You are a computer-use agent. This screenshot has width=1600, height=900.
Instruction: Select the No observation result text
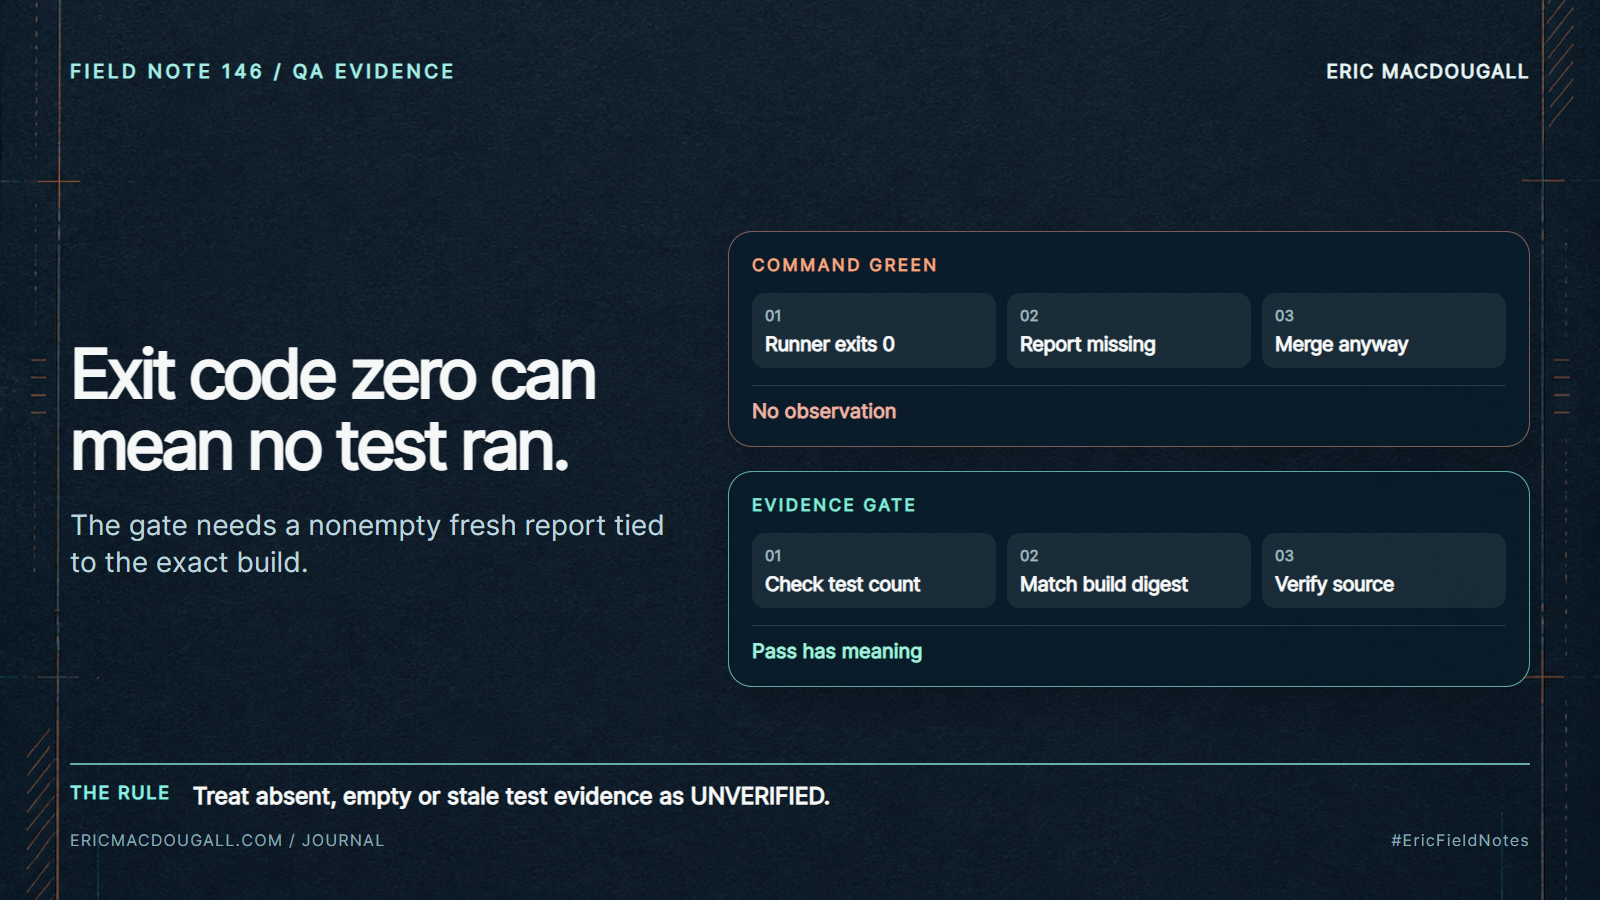(x=824, y=411)
